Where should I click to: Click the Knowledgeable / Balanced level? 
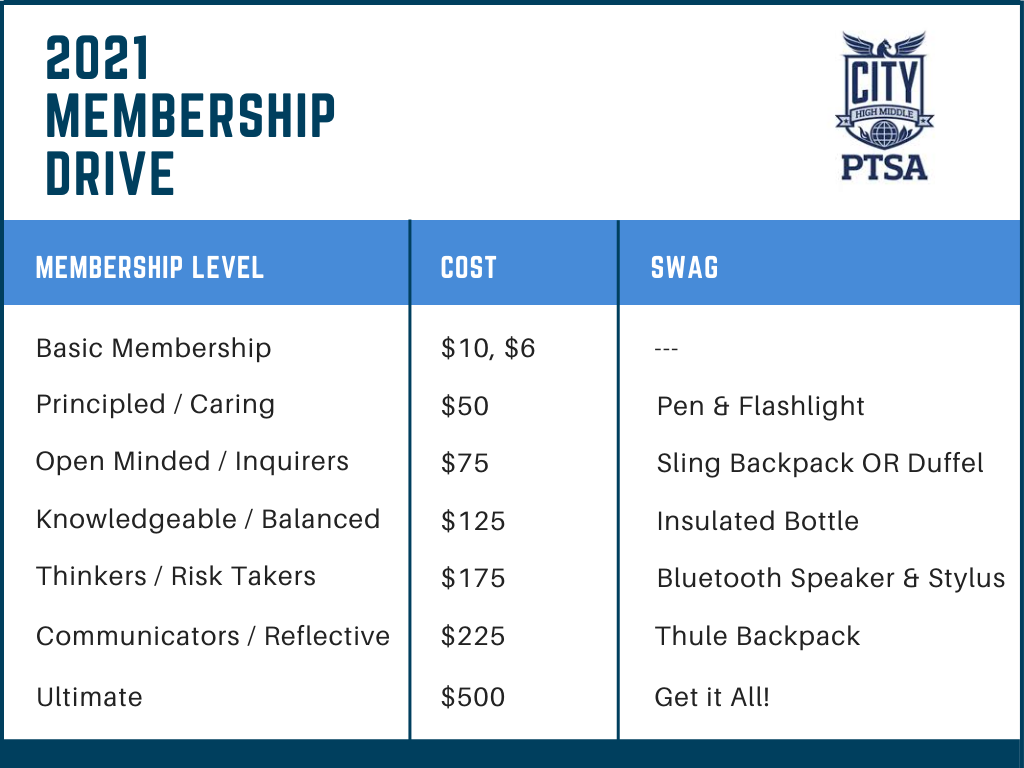(x=208, y=520)
